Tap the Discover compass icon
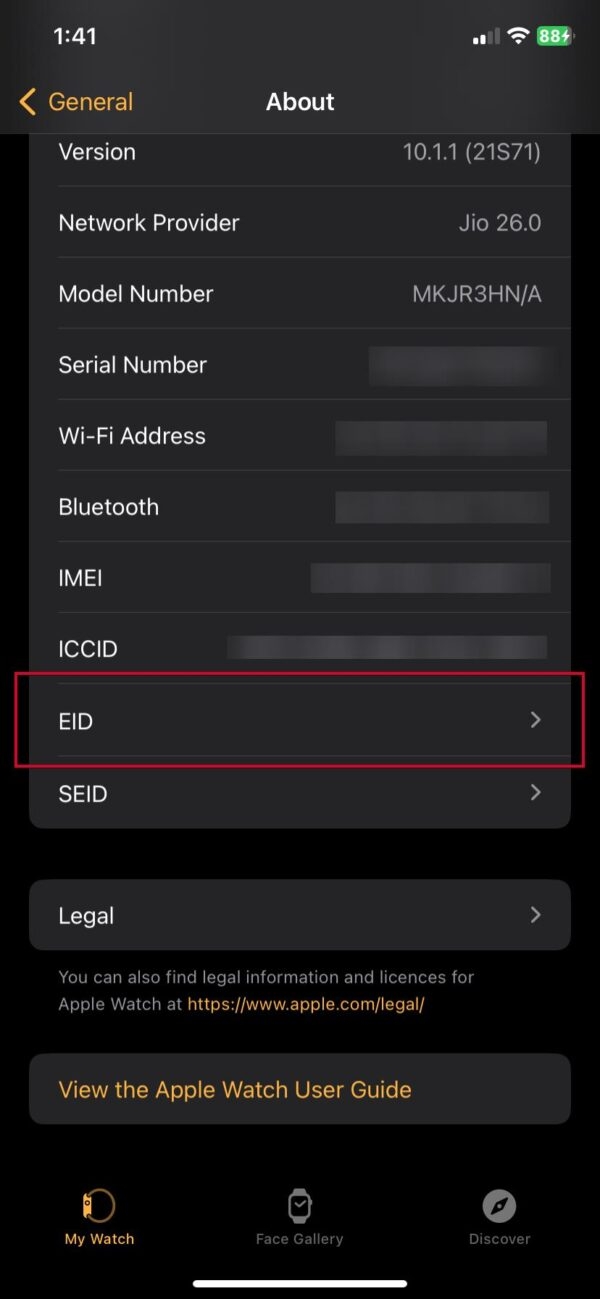The image size is (600, 1299). point(499,1205)
